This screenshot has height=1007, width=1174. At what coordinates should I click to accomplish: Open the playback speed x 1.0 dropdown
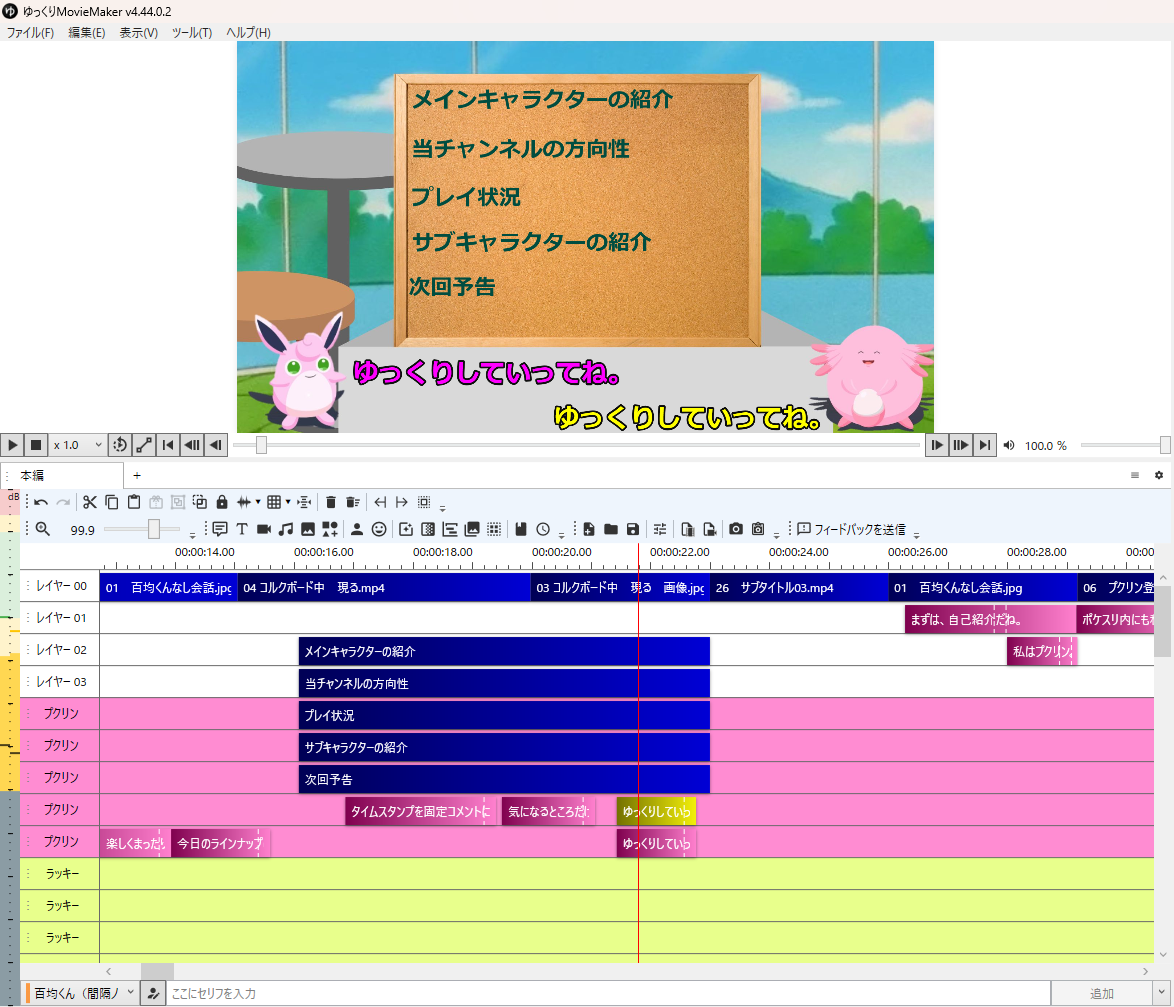tap(78, 445)
